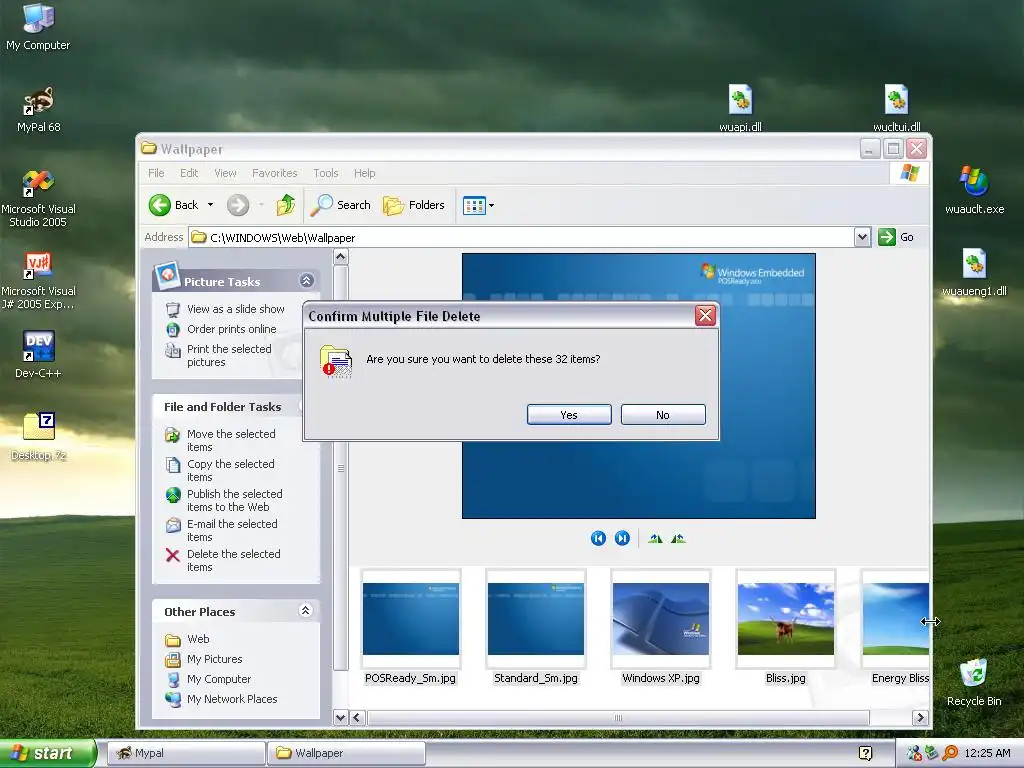Screen dimensions: 1024x768
Task: Go up one folder level
Action: pos(285,205)
